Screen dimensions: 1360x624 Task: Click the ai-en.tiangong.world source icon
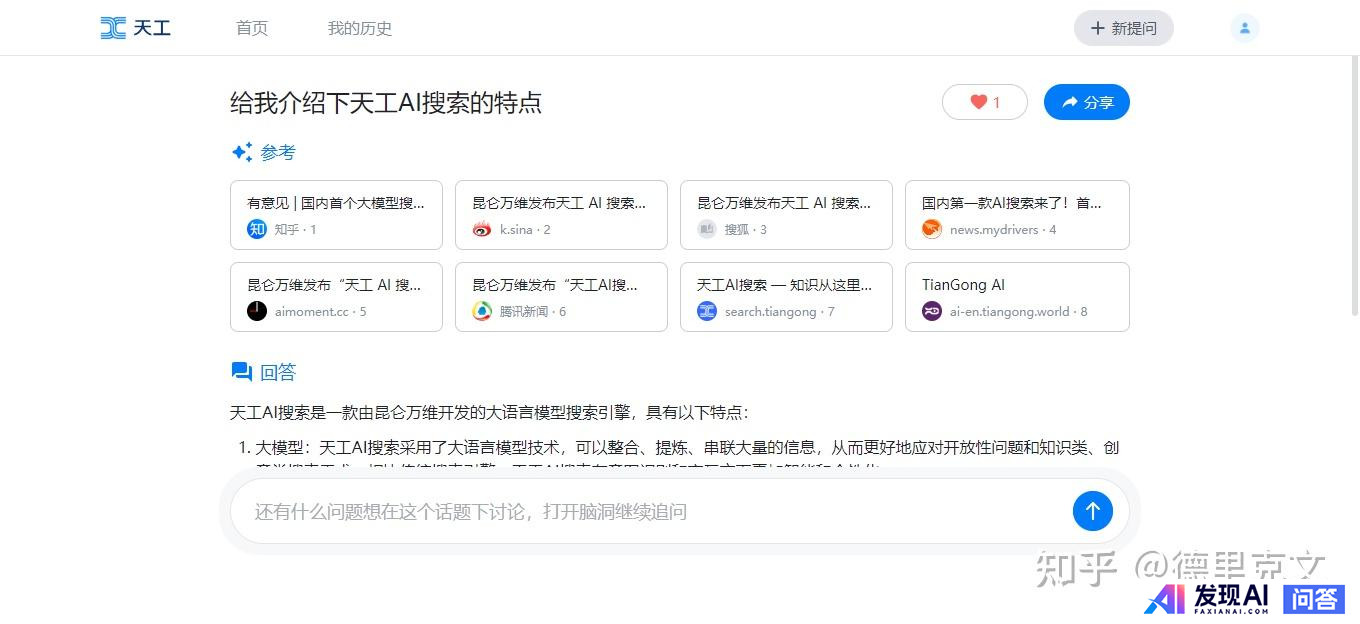(932, 311)
